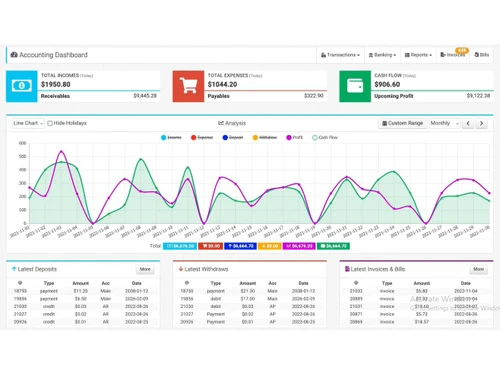Viewport: 500px width, 375px height.
Task: Click invoice ID 20869
Action: tap(356, 322)
